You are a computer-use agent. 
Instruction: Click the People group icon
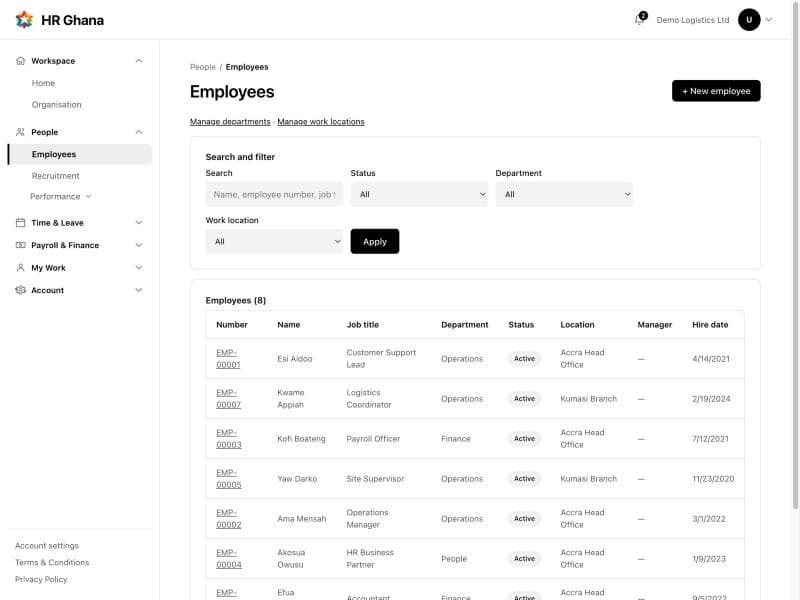point(20,132)
